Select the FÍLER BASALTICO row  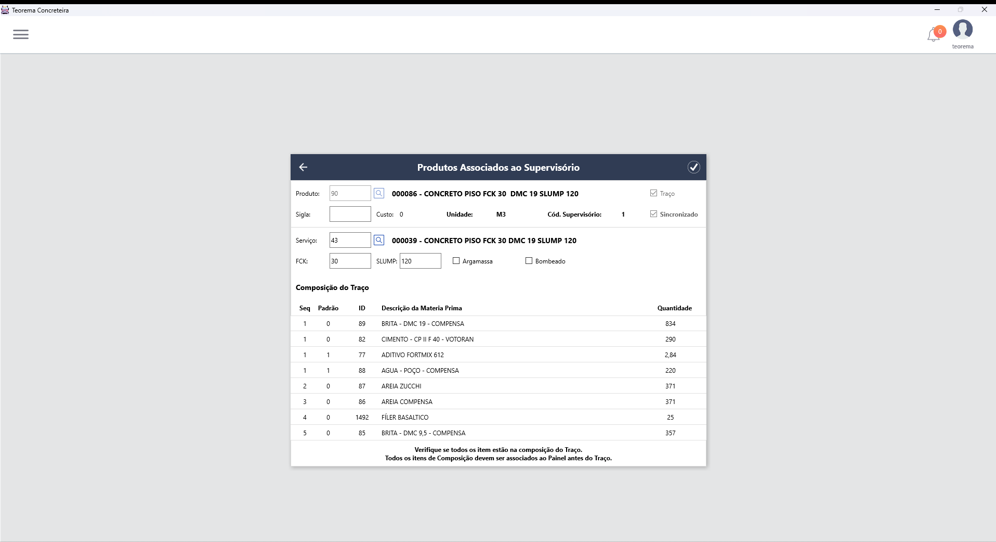click(498, 417)
